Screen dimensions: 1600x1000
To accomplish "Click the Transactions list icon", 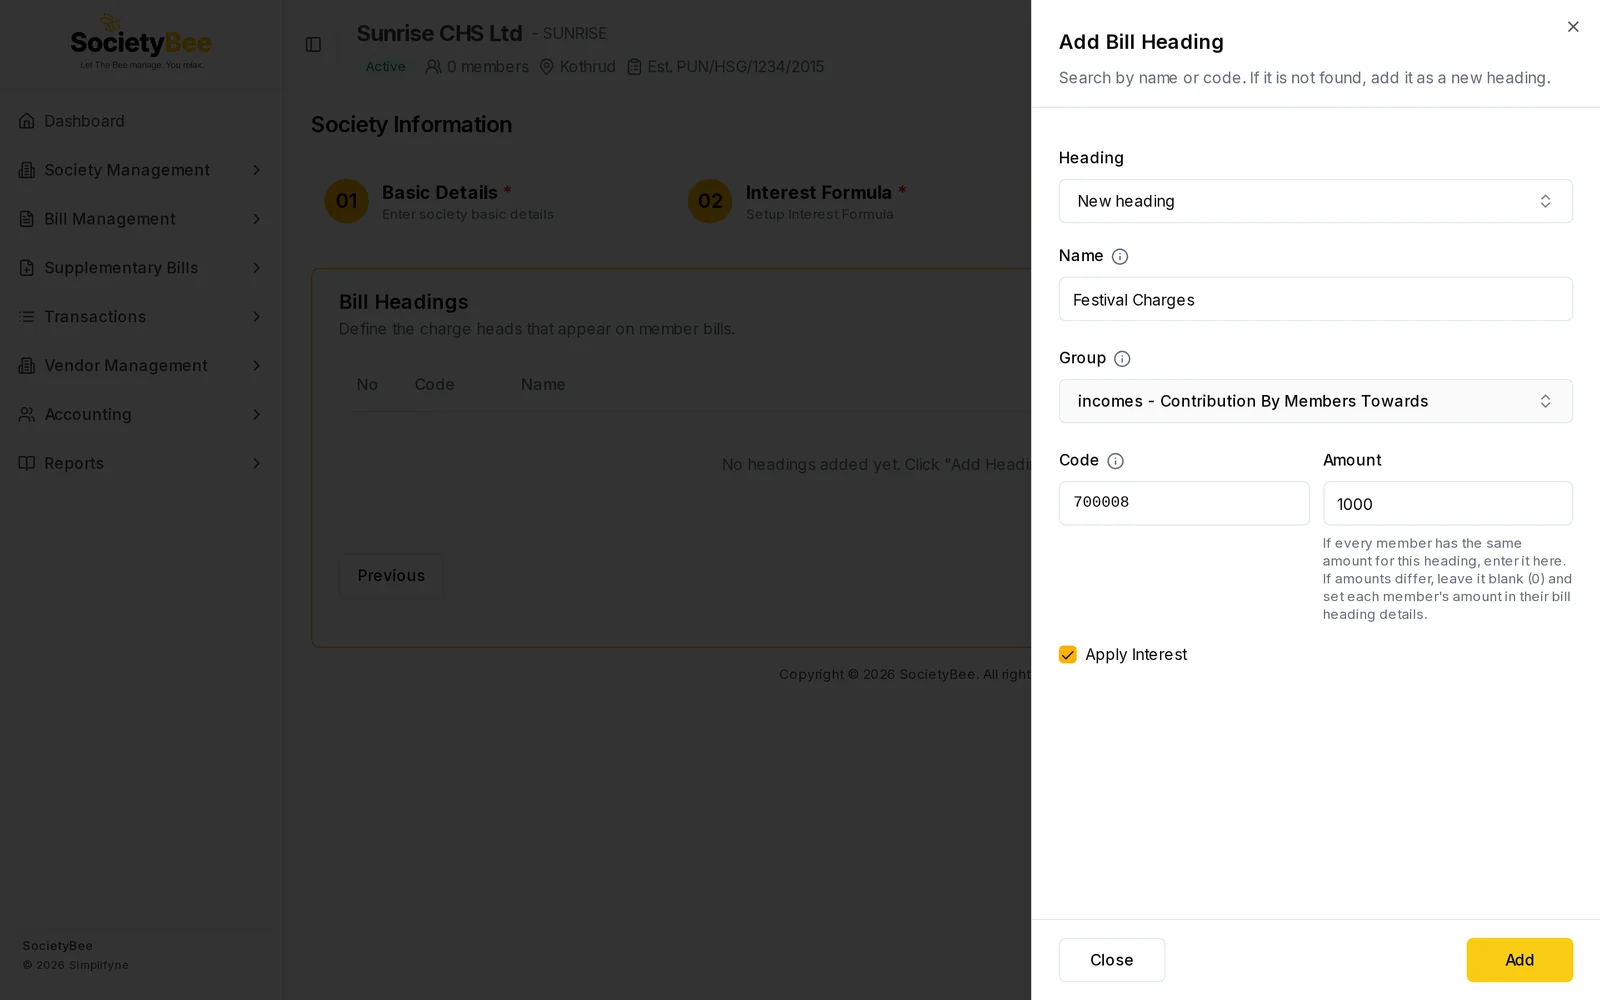I will (27, 317).
